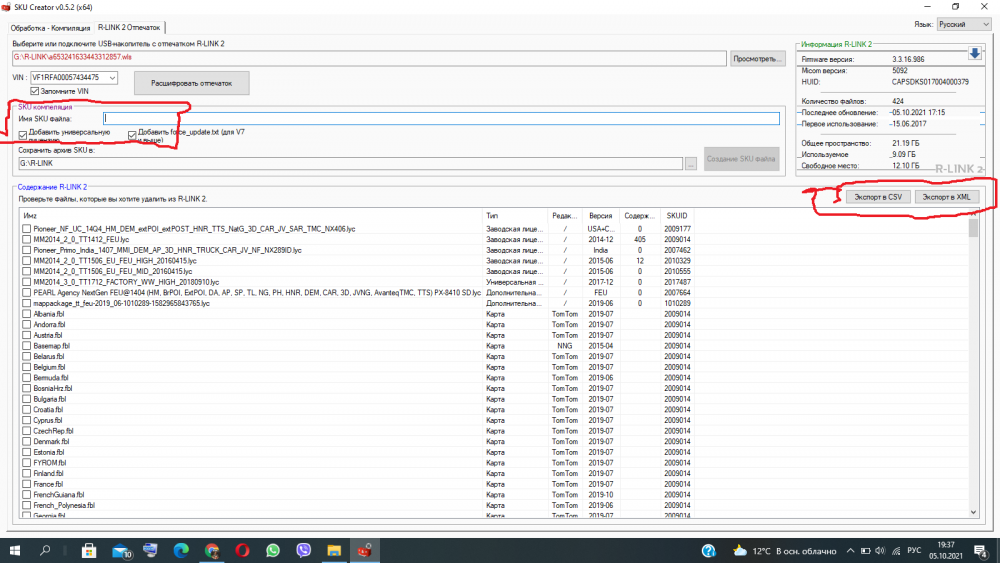Check the French_Polynesia.fbl checkbox

26,505
